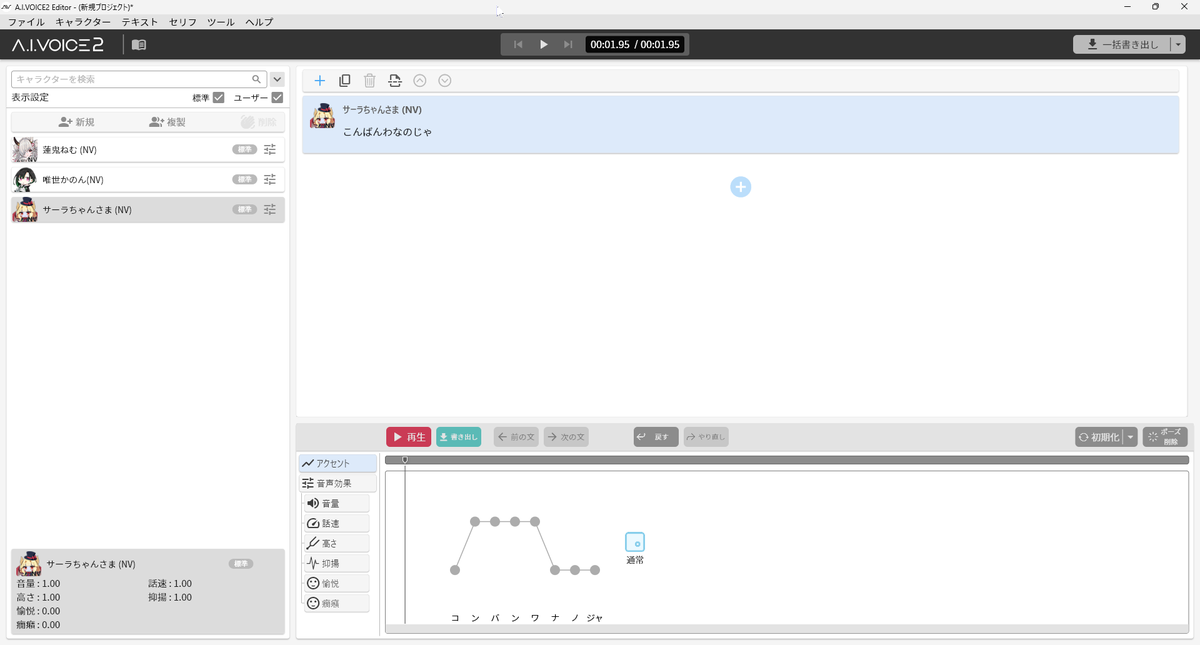Select 蓮鬼ねむ (NV) in the character list

coord(148,150)
